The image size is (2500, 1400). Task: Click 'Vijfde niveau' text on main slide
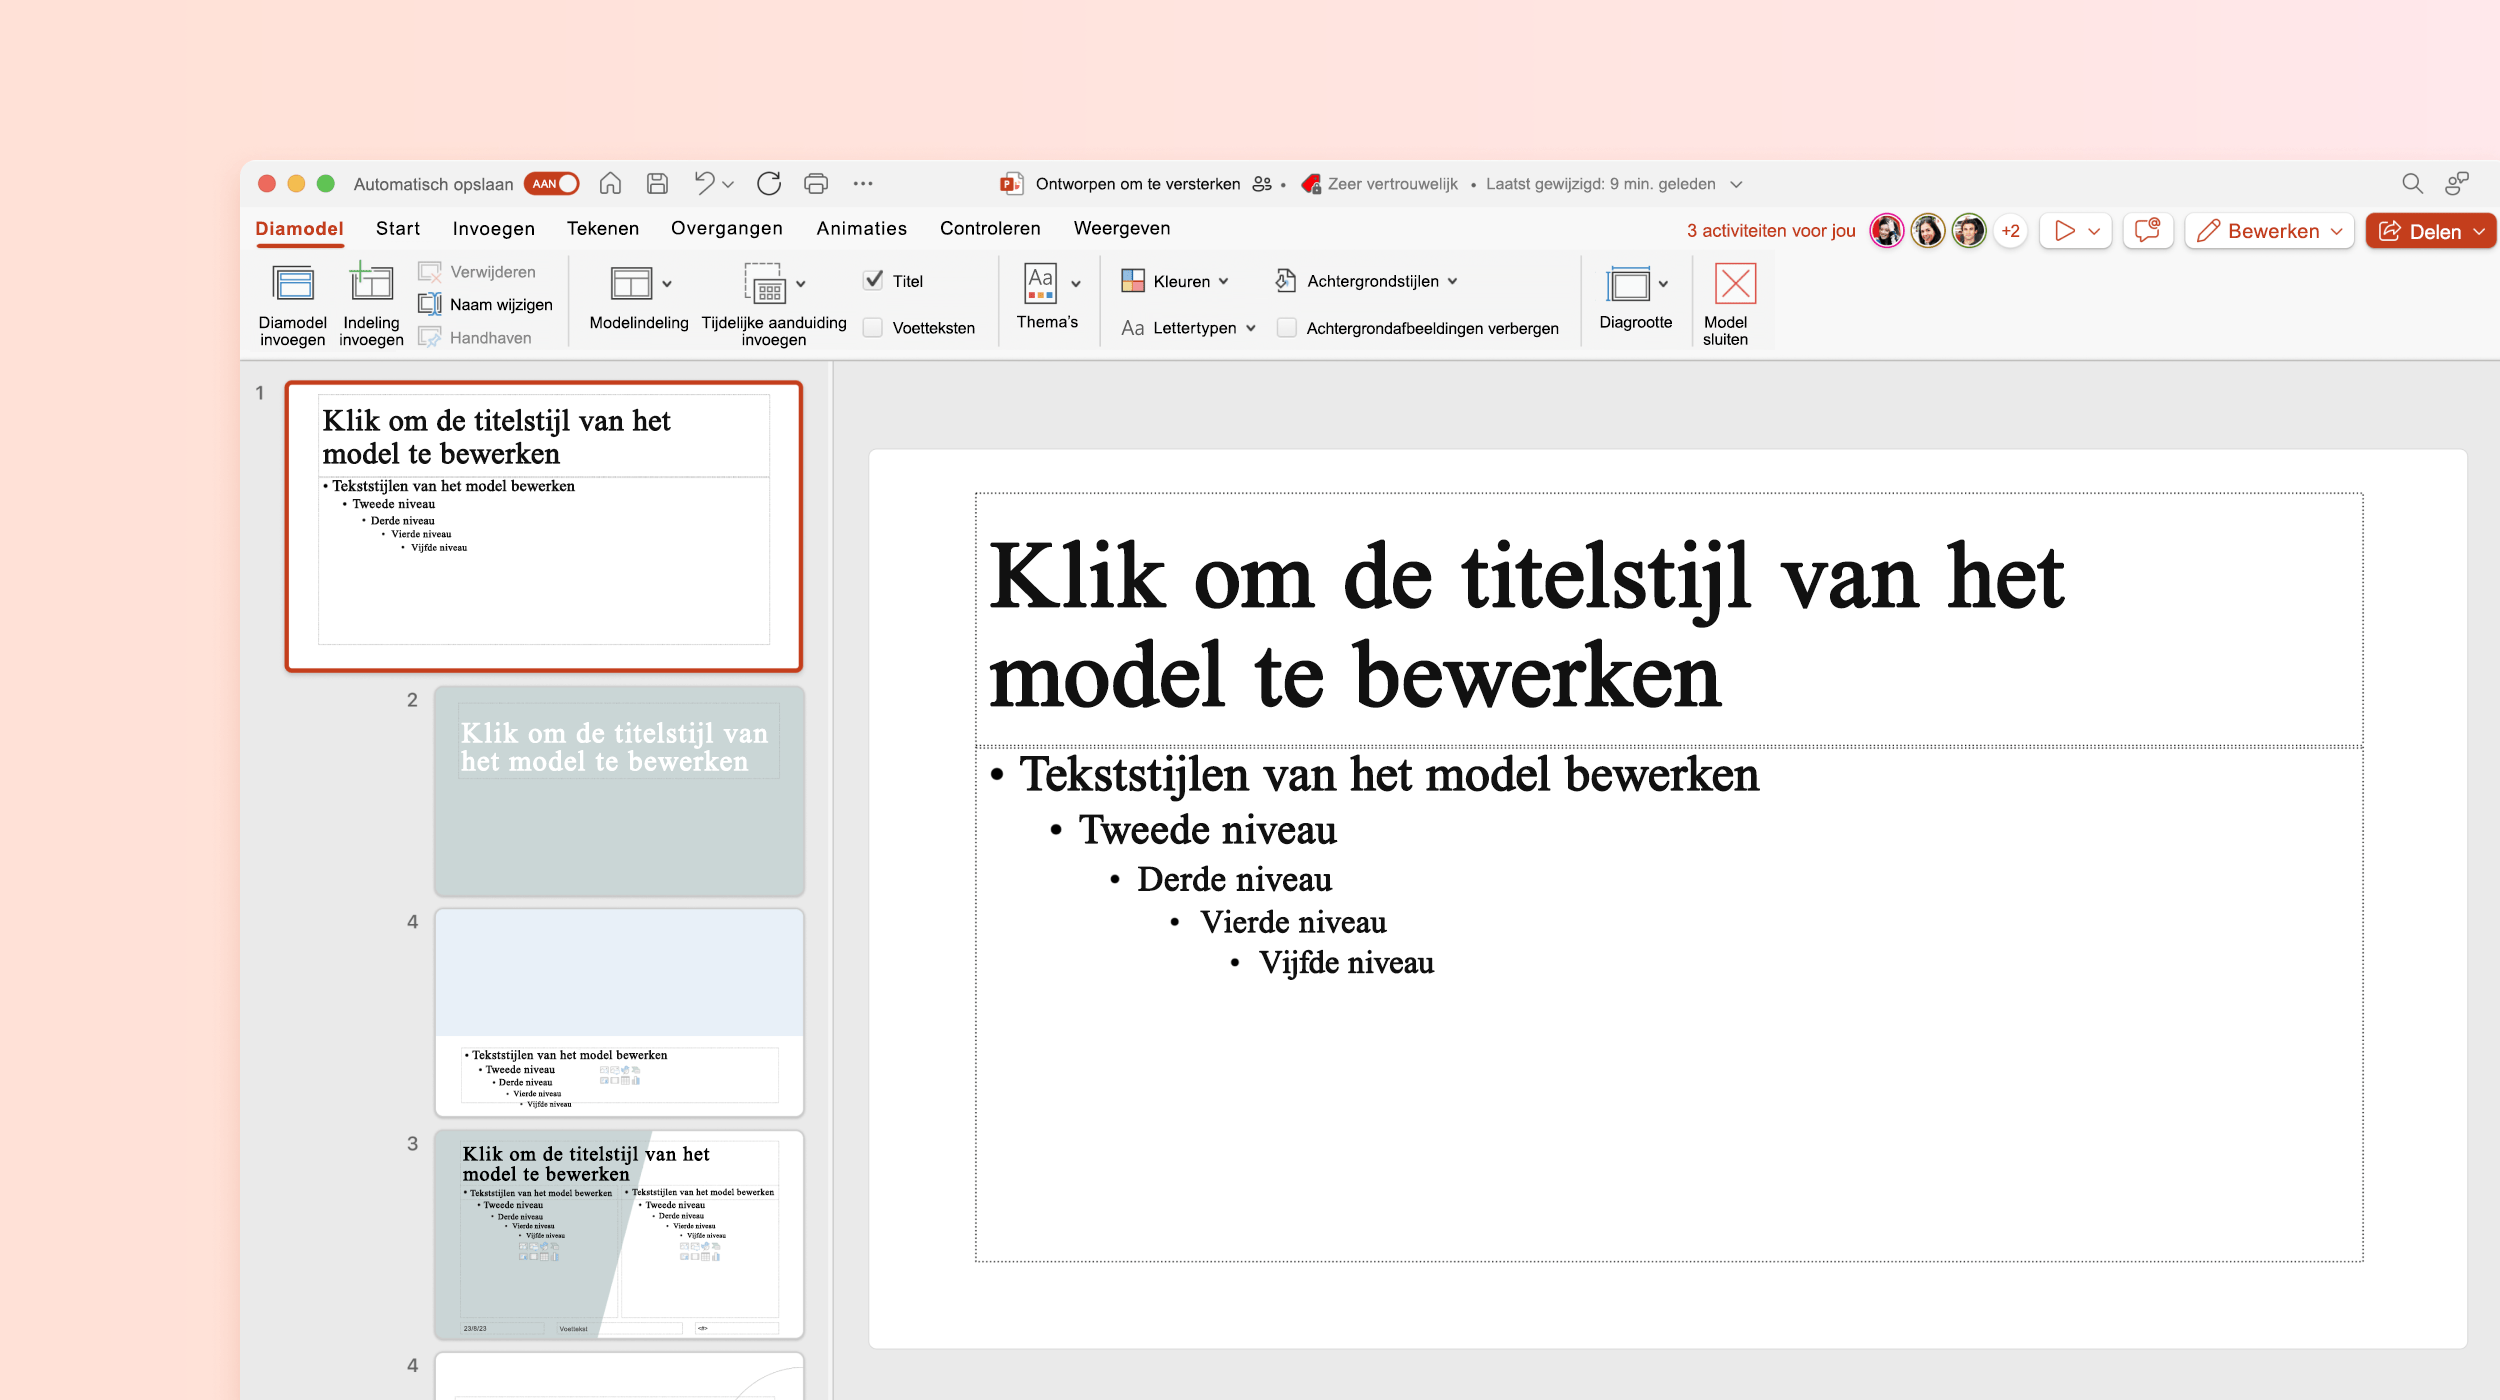coord(1346,962)
